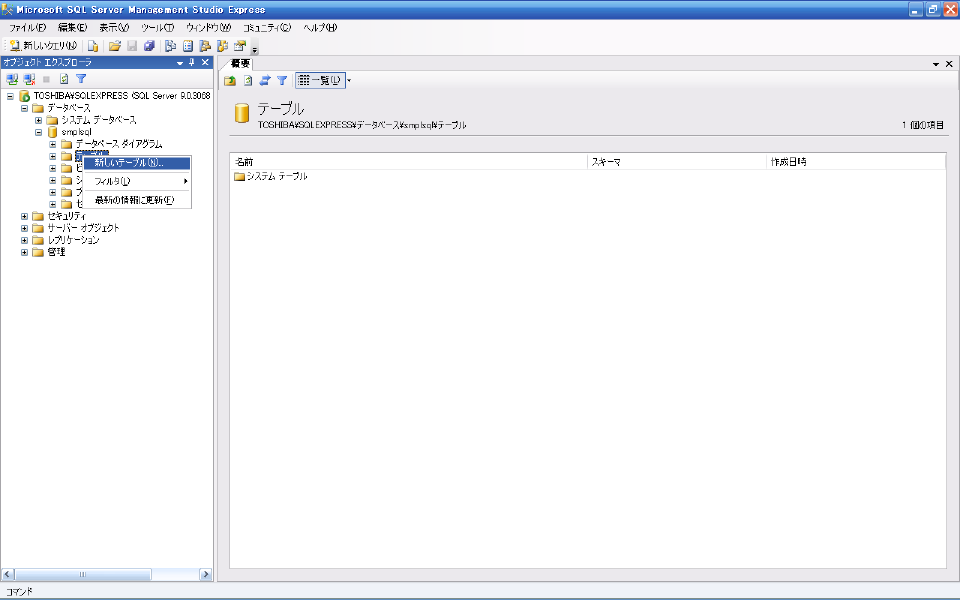Select the TOSHIBA\SQLEXPRESS server tree item

click(122, 96)
